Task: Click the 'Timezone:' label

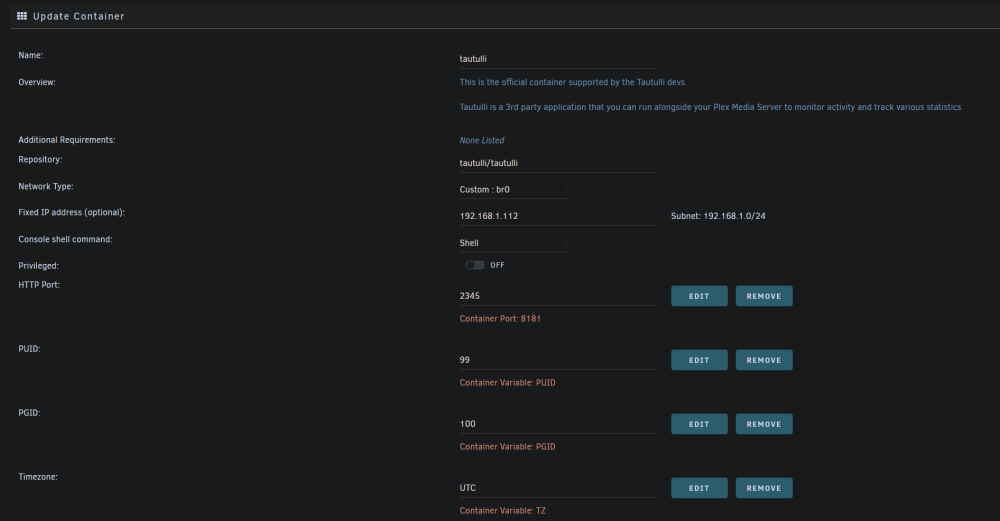Action: 38,477
